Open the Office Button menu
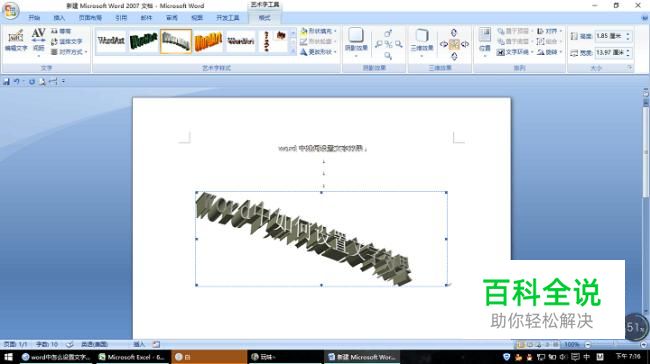Viewport: 650px width, 364px height. point(10,10)
